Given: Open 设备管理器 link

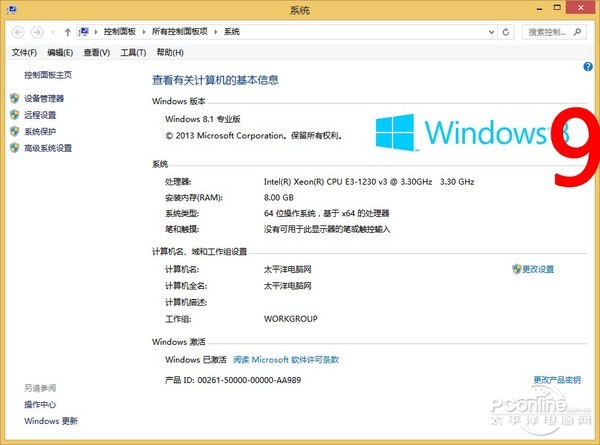Looking at the screenshot, I should click(x=44, y=98).
